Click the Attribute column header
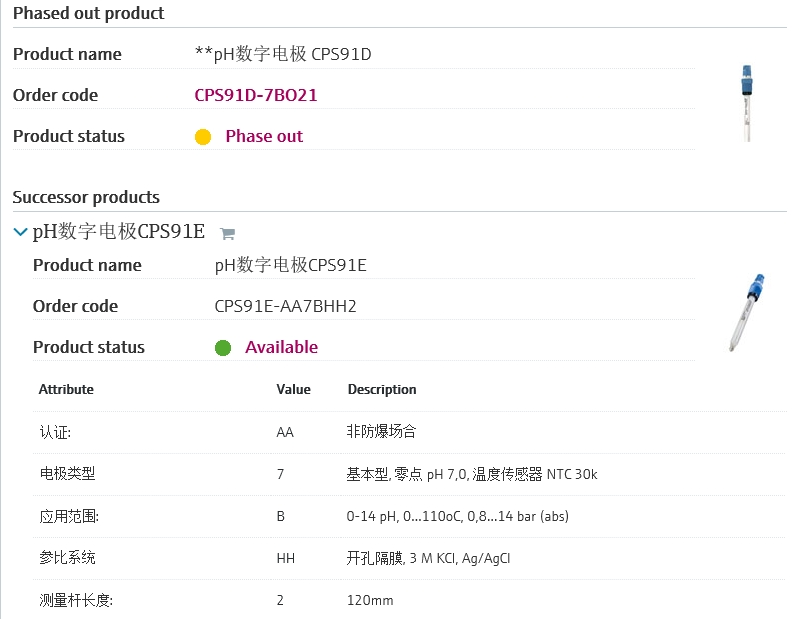Image resolution: width=799 pixels, height=619 pixels. click(x=66, y=389)
